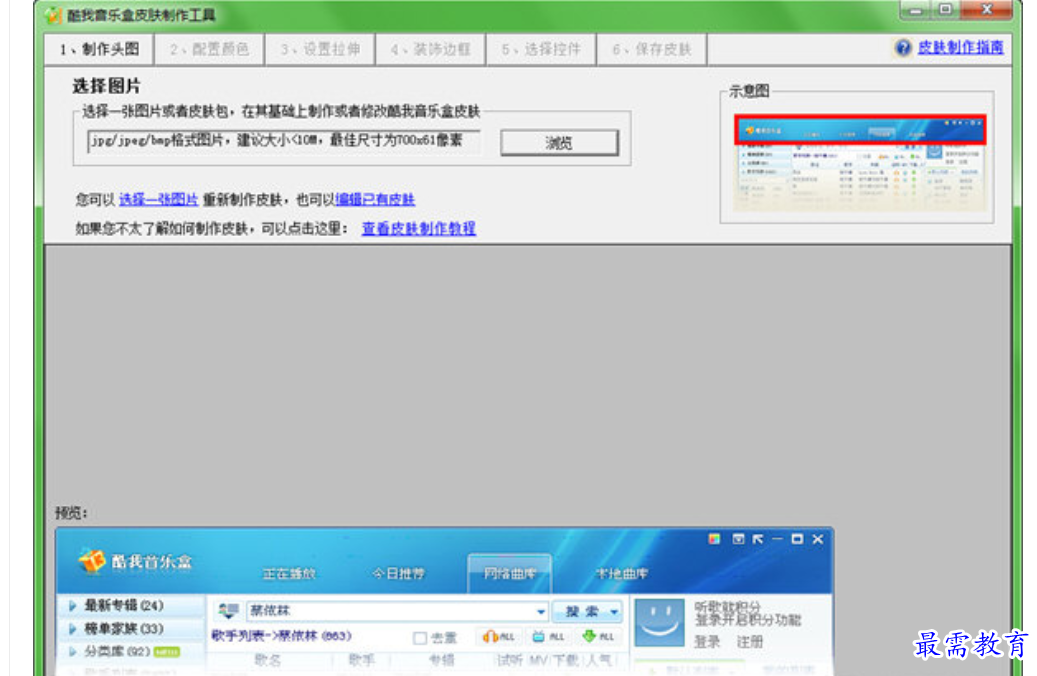This screenshot has height=676, width=1037.
Task: Expand 榜单家族 (33) tree item
Action: click(x=72, y=628)
